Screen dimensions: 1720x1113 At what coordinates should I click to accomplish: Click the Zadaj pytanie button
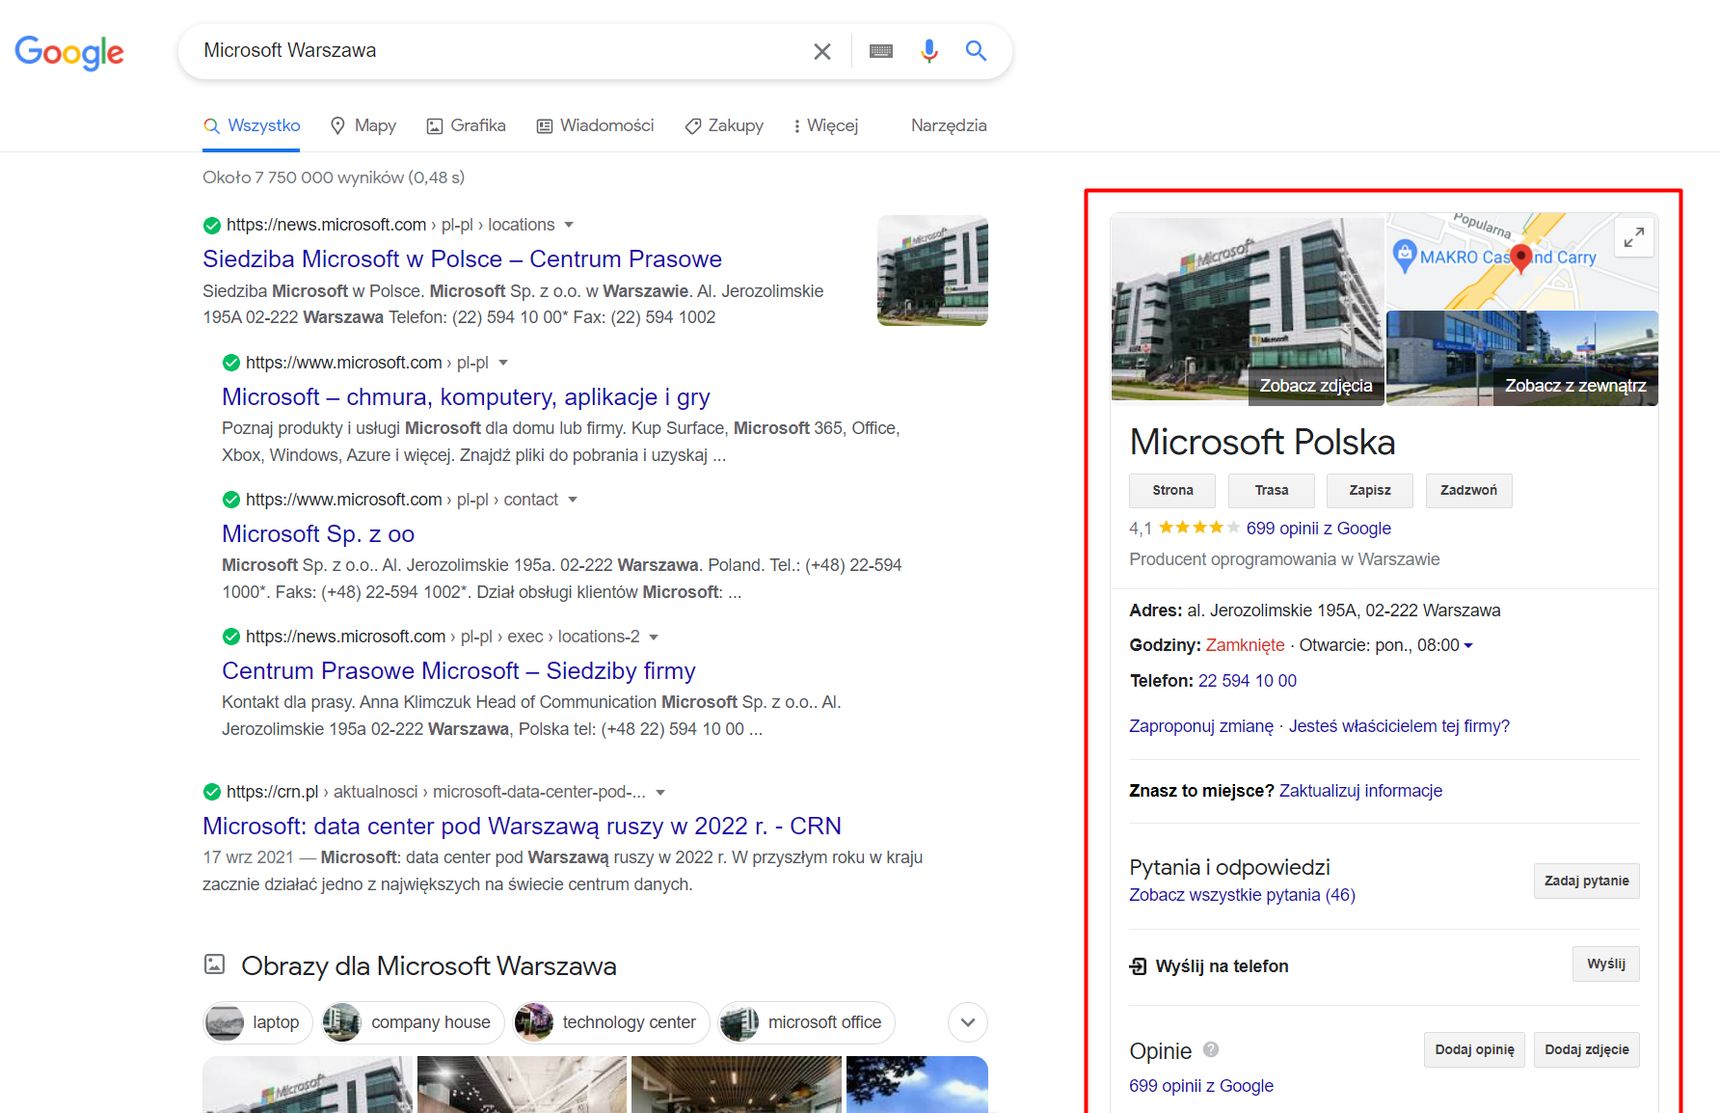click(1586, 881)
